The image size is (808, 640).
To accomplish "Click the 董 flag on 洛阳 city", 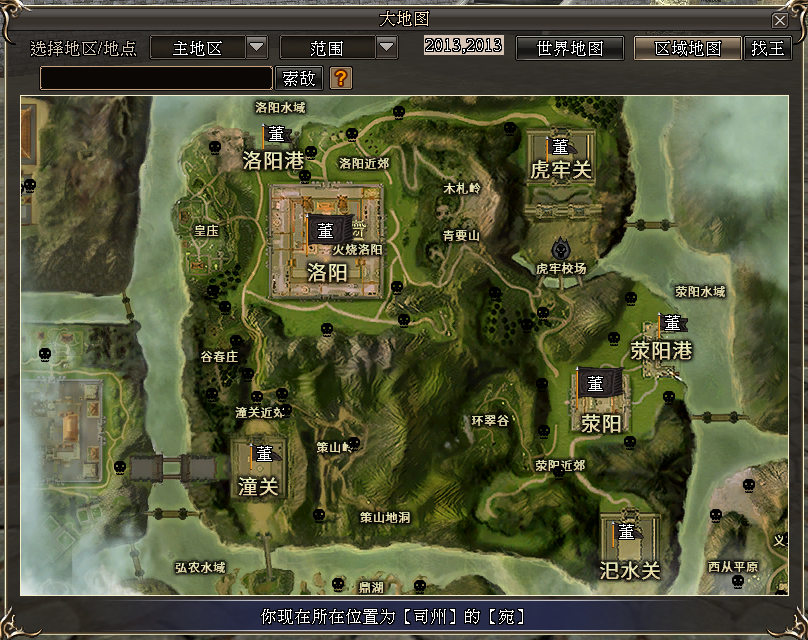I will (328, 231).
